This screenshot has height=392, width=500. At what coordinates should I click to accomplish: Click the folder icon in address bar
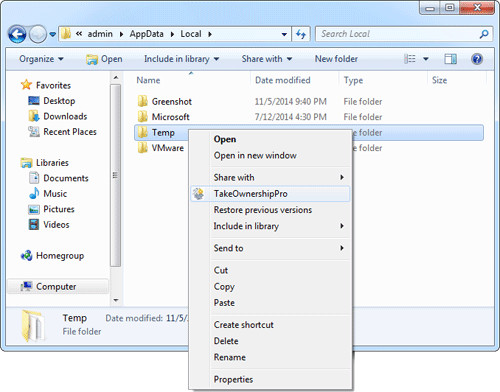(x=66, y=34)
